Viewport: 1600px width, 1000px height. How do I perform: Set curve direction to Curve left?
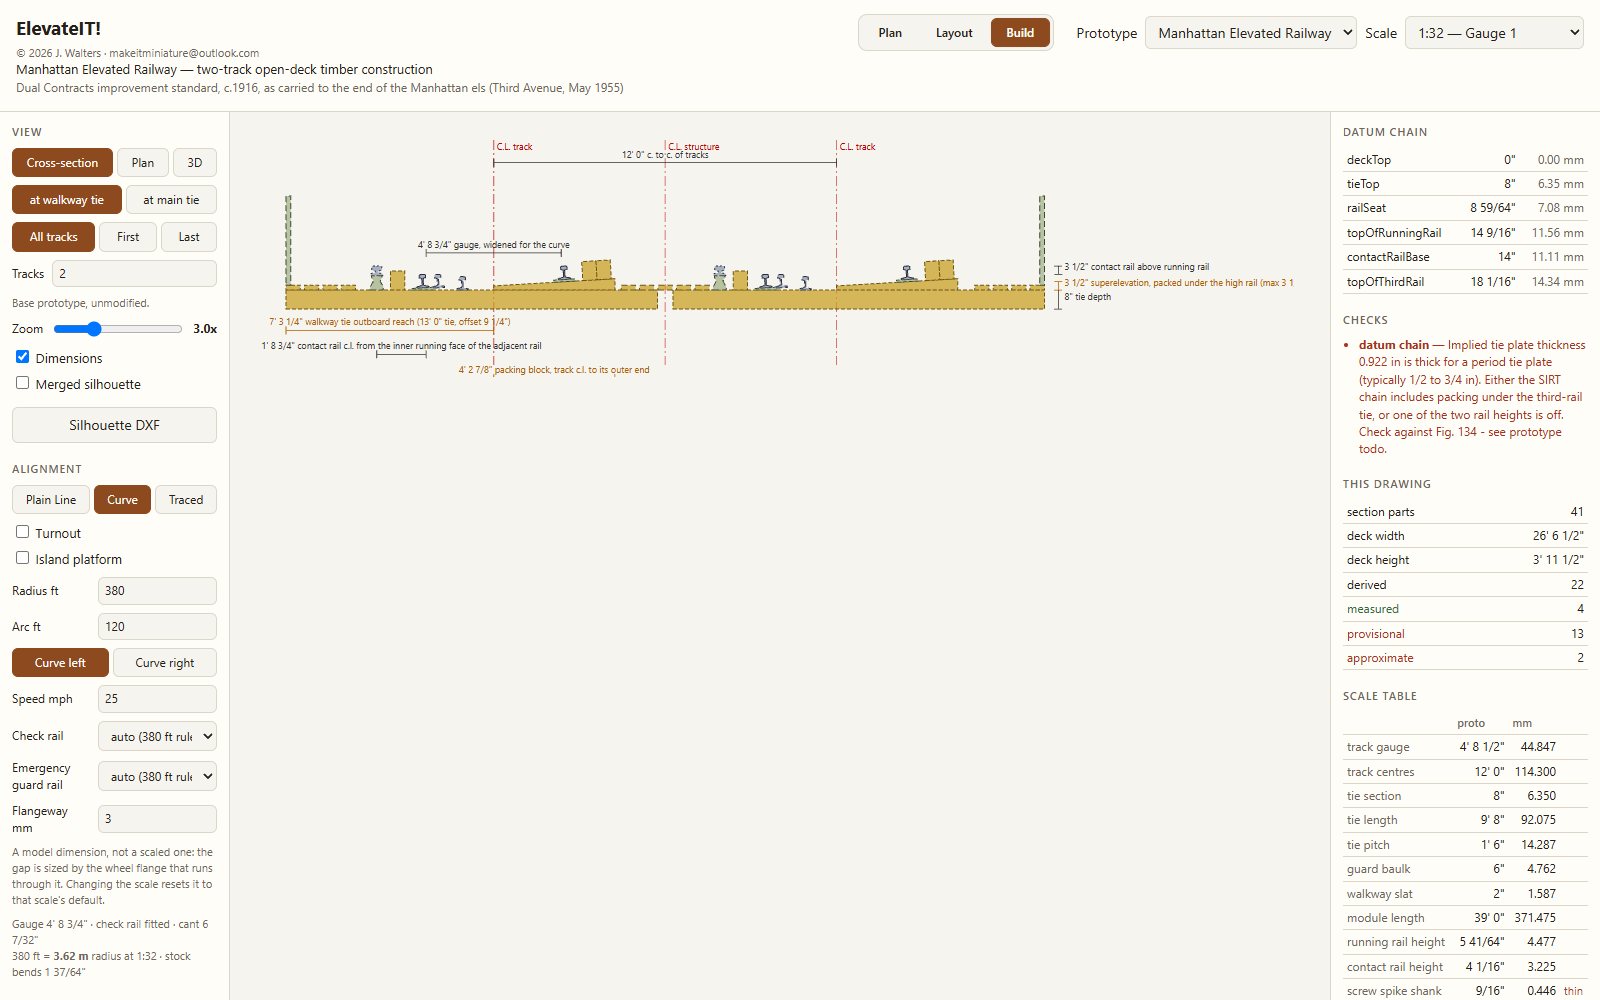tap(60, 663)
